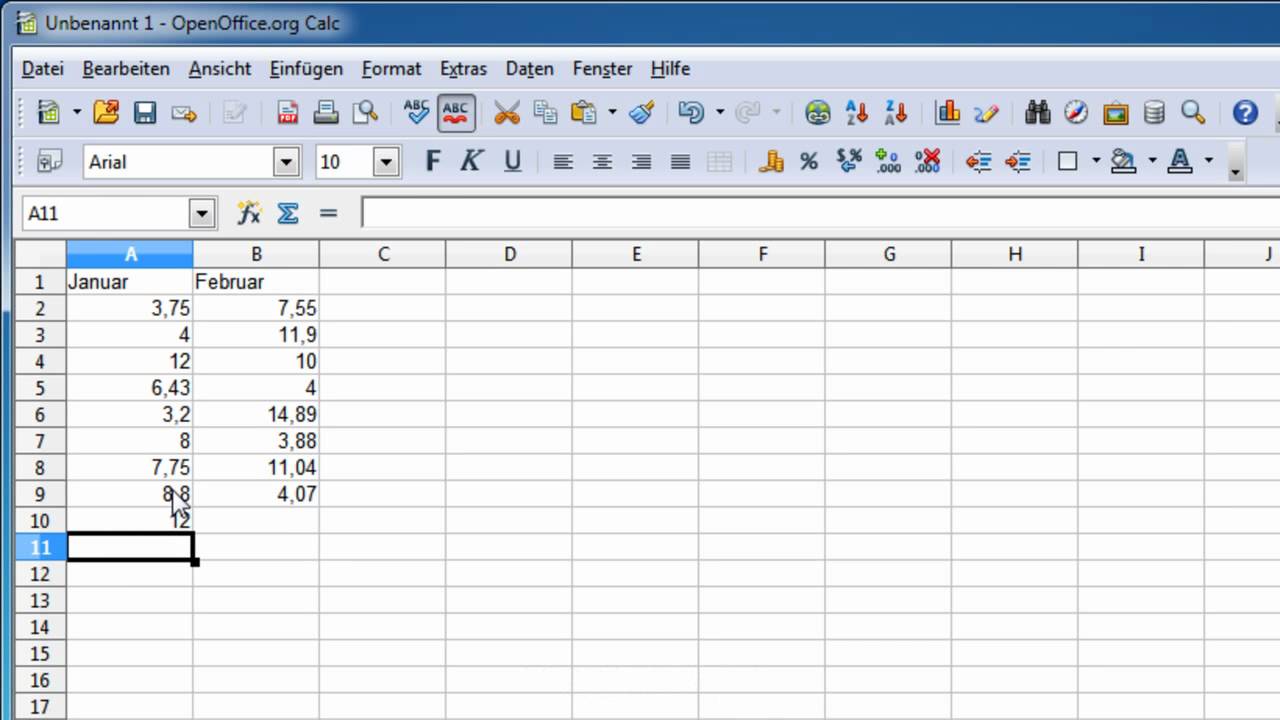The height and width of the screenshot is (720, 1280).
Task: Sort ascending A to Z icon
Action: 857,112
